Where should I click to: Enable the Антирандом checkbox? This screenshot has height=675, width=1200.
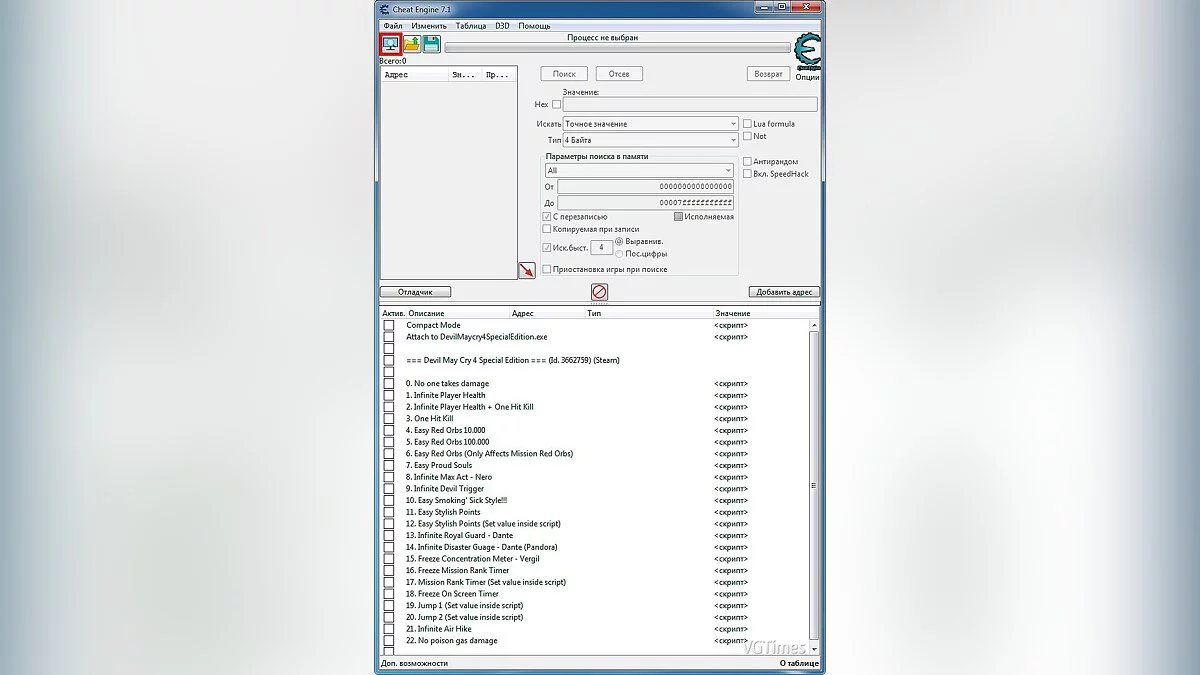pyautogui.click(x=747, y=161)
